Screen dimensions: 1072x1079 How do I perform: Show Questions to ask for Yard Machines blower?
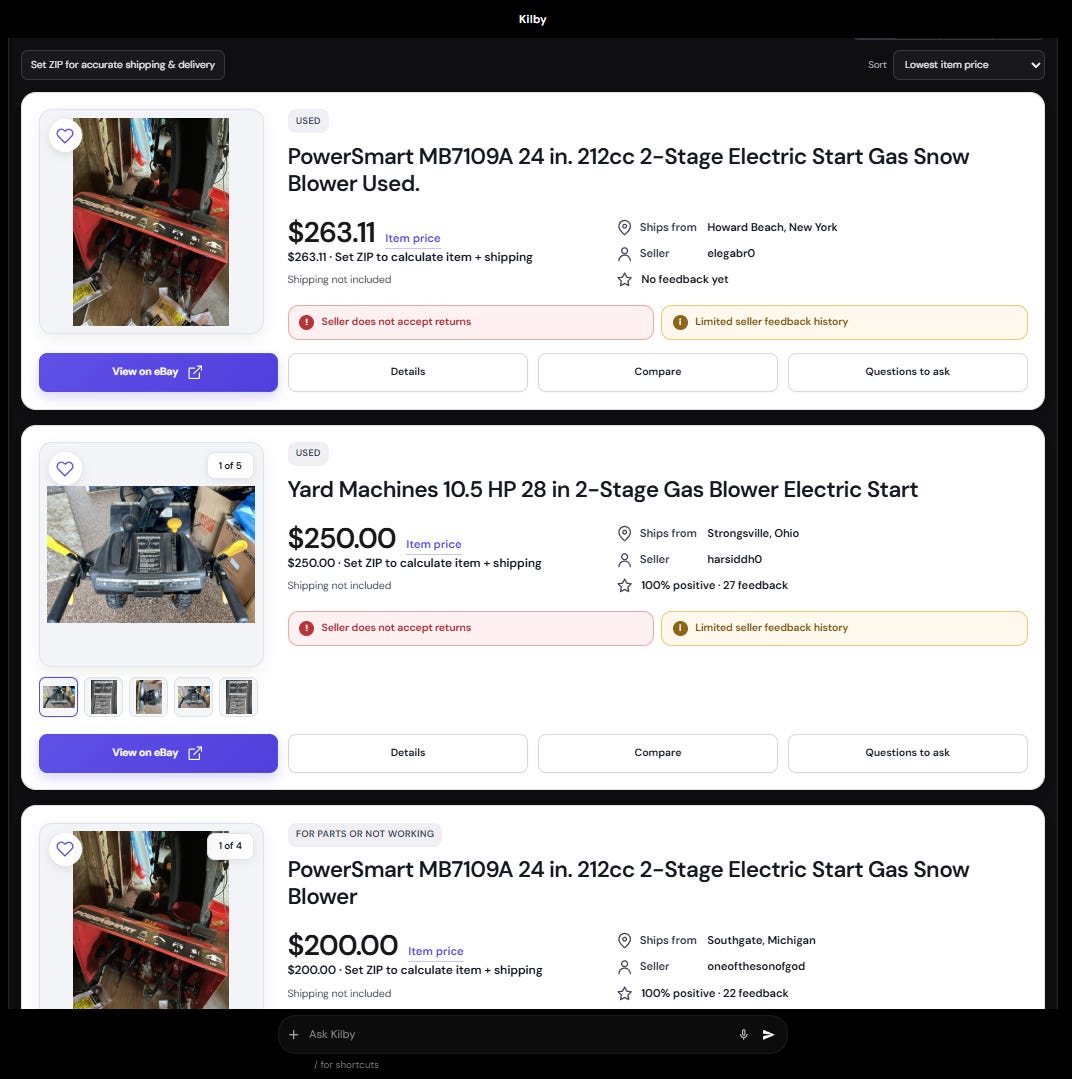click(x=908, y=753)
